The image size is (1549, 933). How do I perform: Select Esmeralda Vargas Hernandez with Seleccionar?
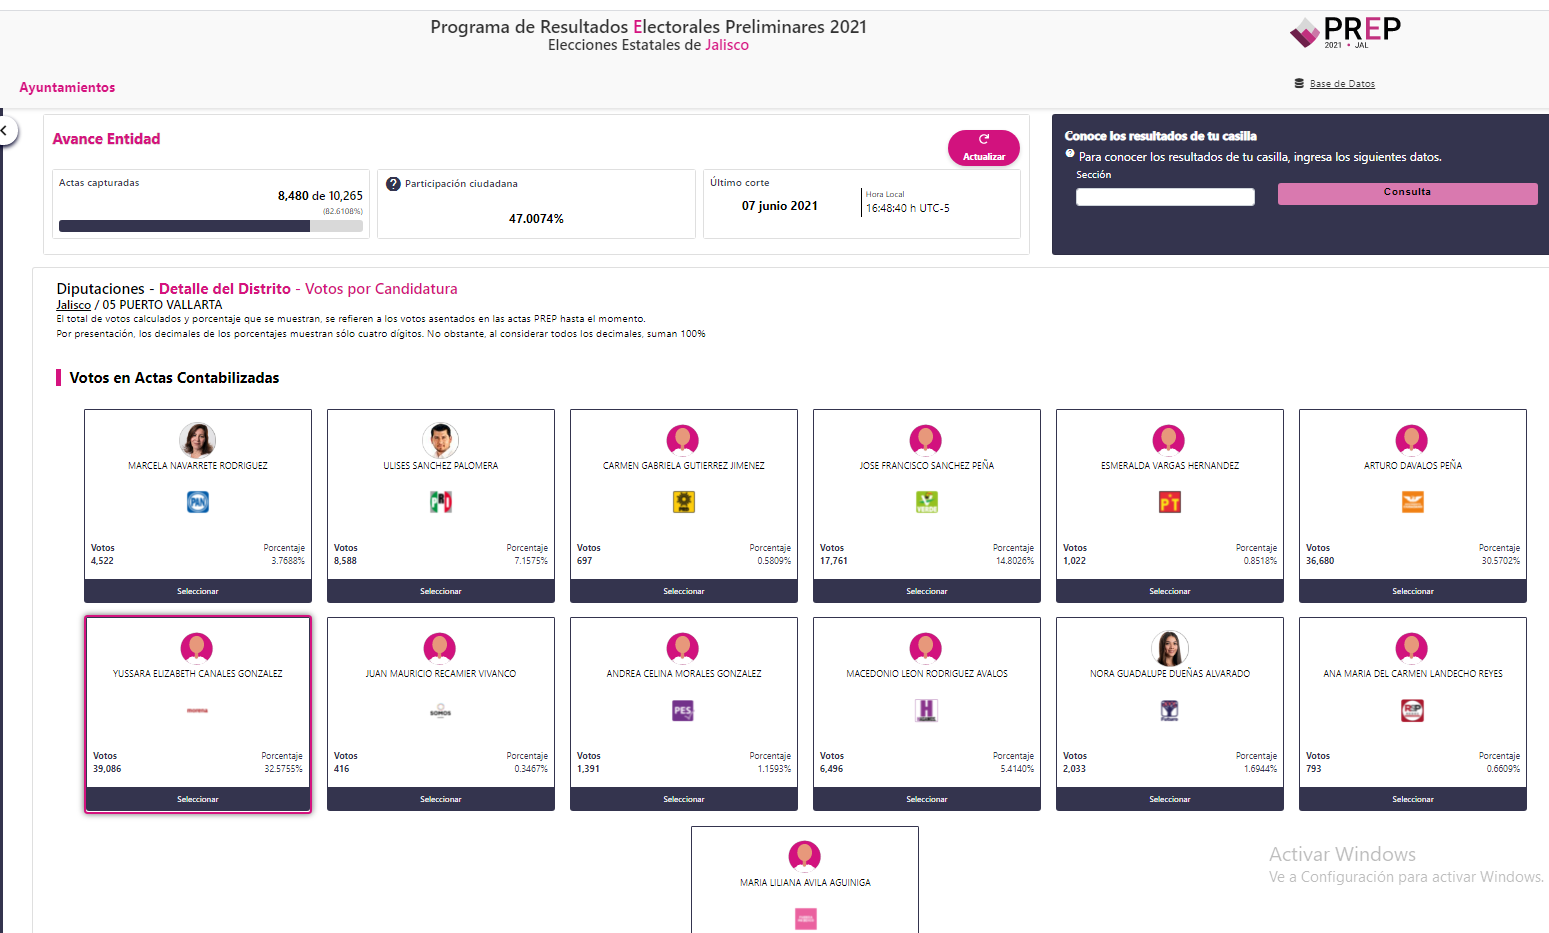1170,591
